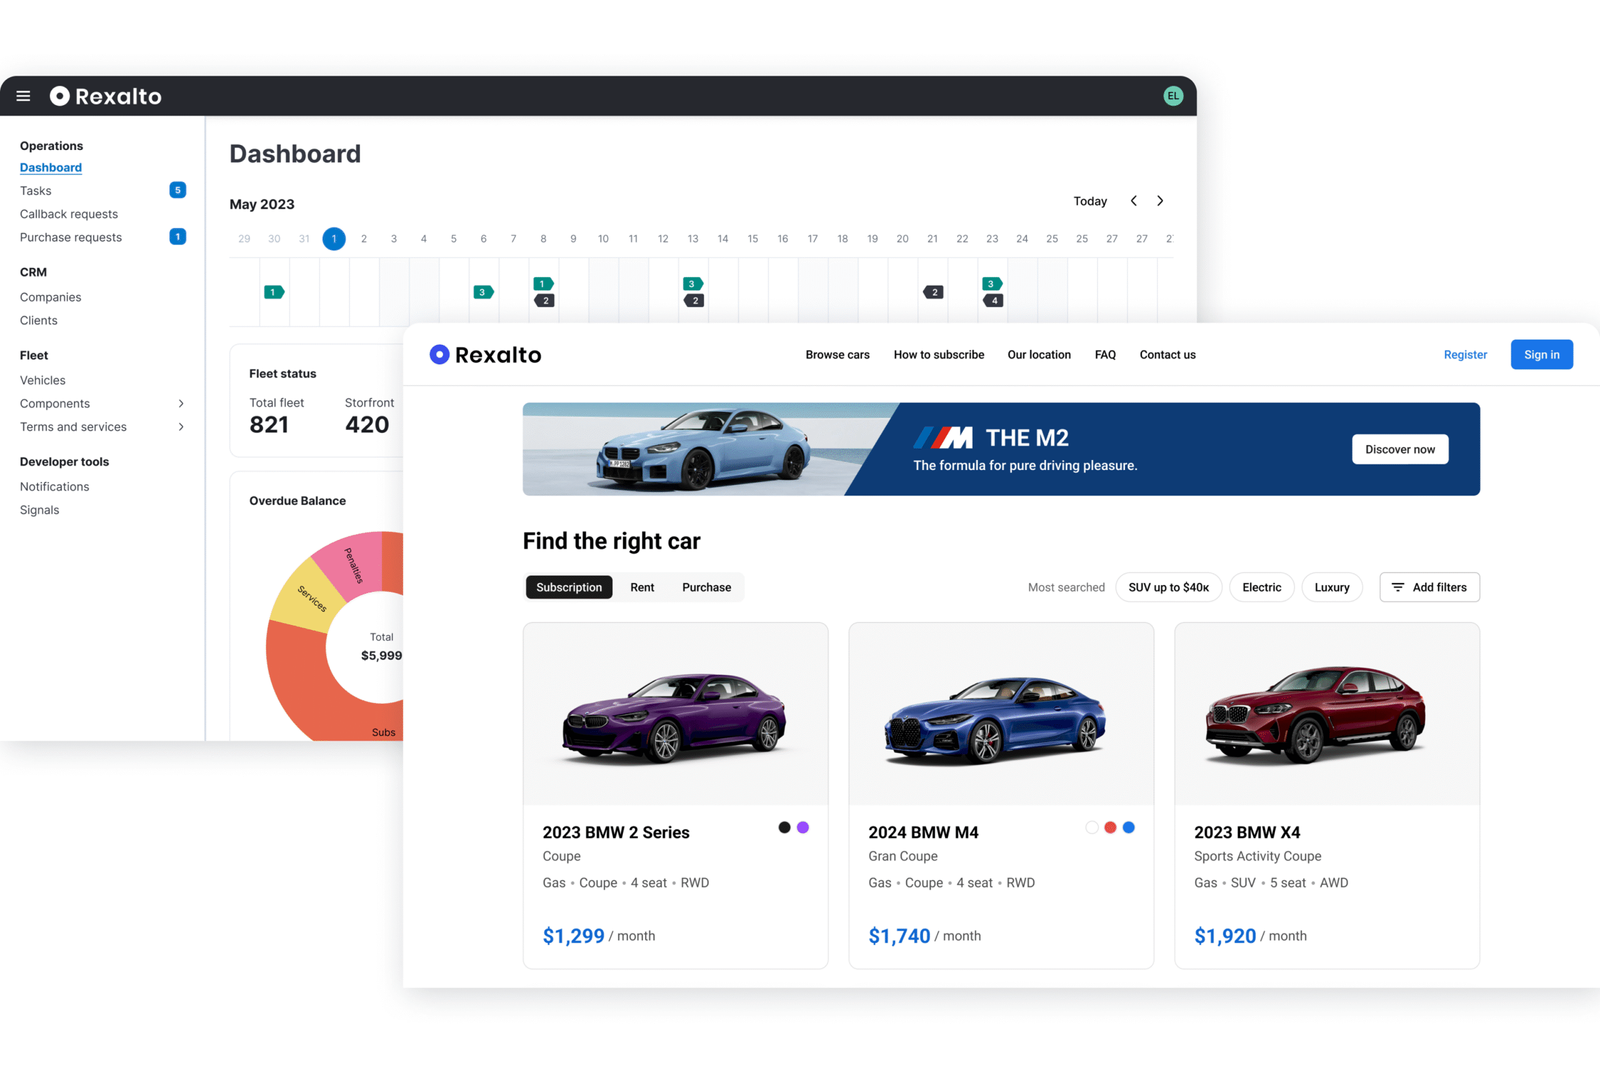Screen dimensions: 1600x1065
Task: Open How to subscribe nav link
Action: click(x=939, y=355)
